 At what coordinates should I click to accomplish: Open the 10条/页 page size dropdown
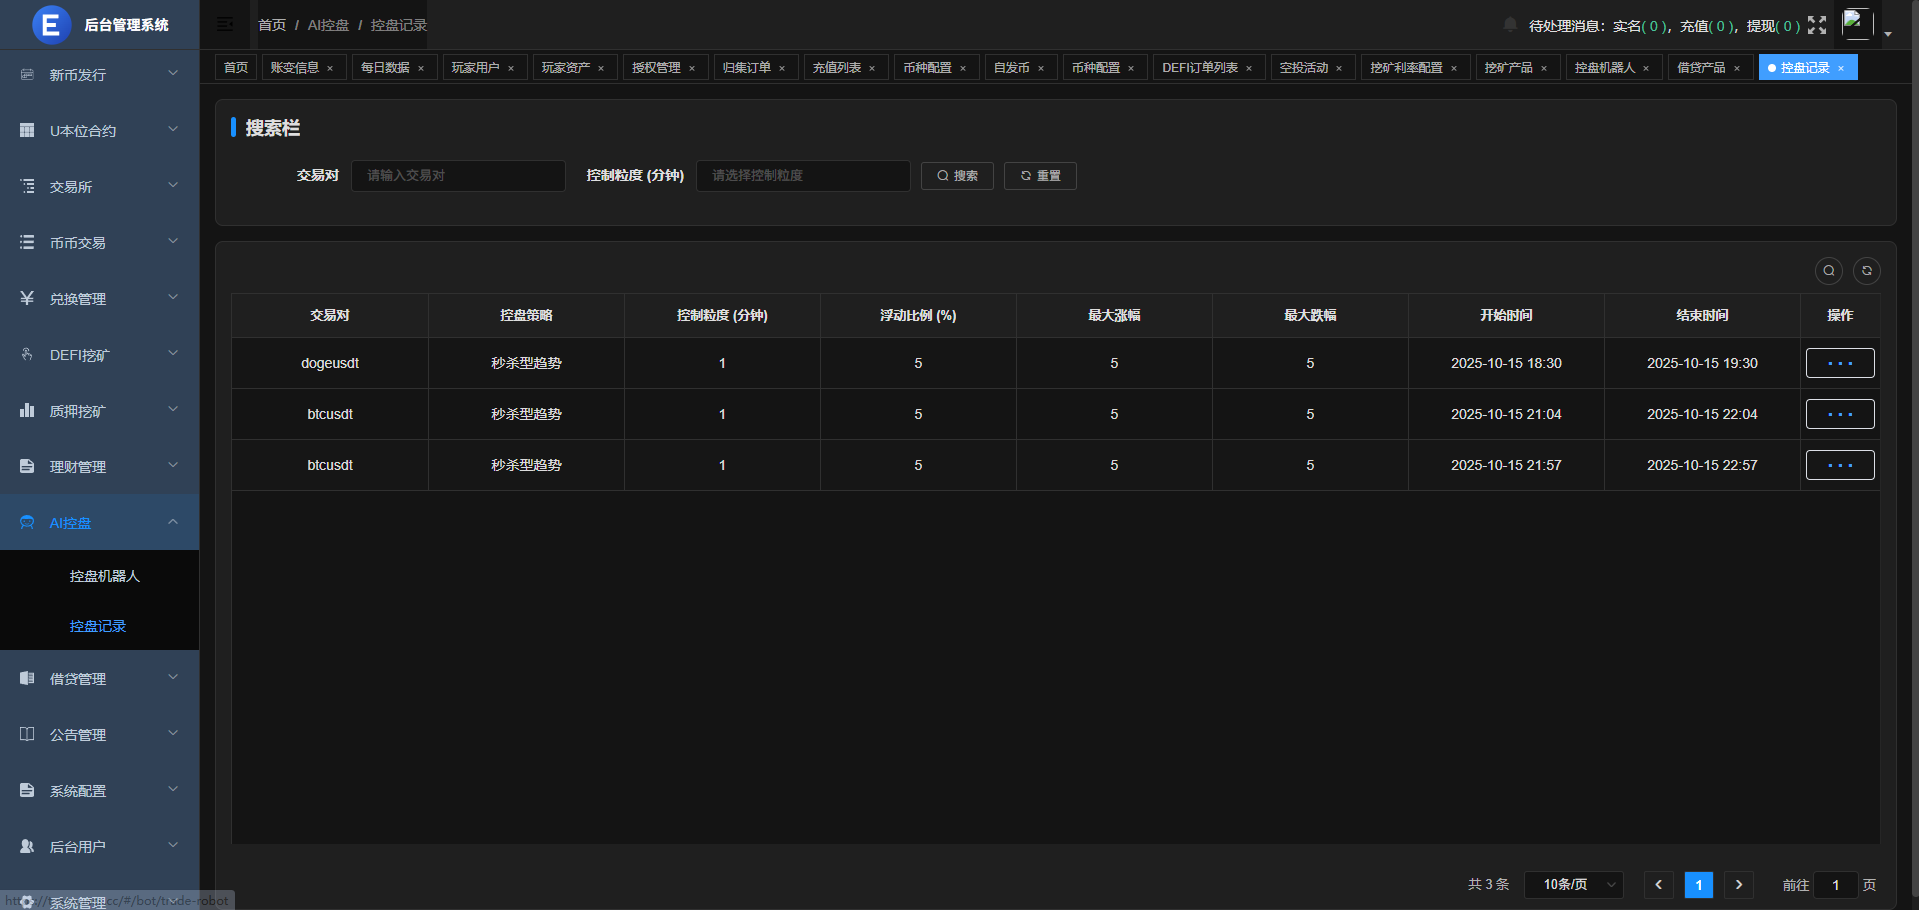coord(1573,885)
